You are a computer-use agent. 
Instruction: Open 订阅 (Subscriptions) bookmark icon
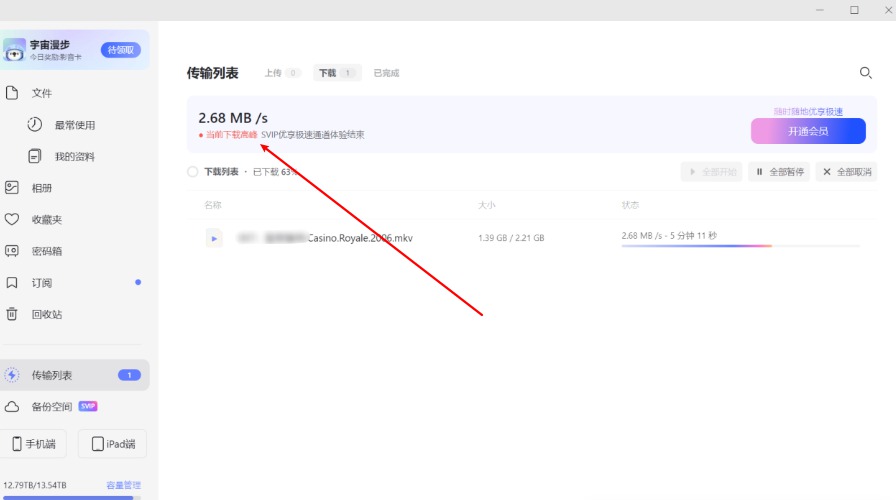point(12,283)
